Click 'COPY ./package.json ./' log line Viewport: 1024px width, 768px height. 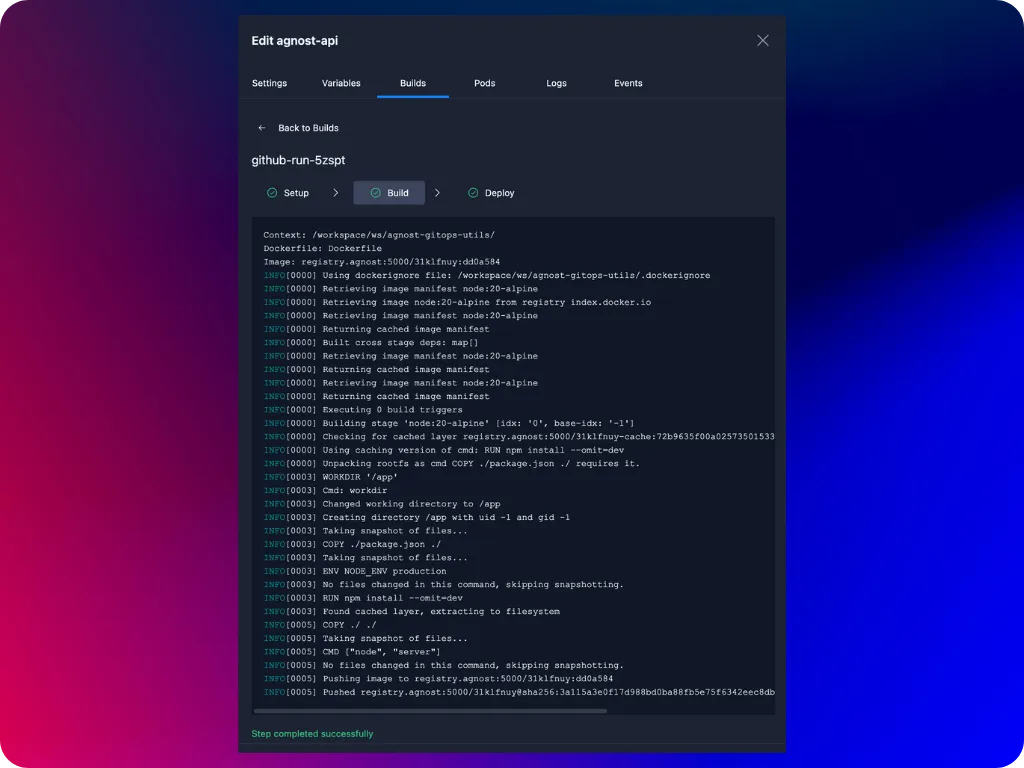[x=352, y=545]
